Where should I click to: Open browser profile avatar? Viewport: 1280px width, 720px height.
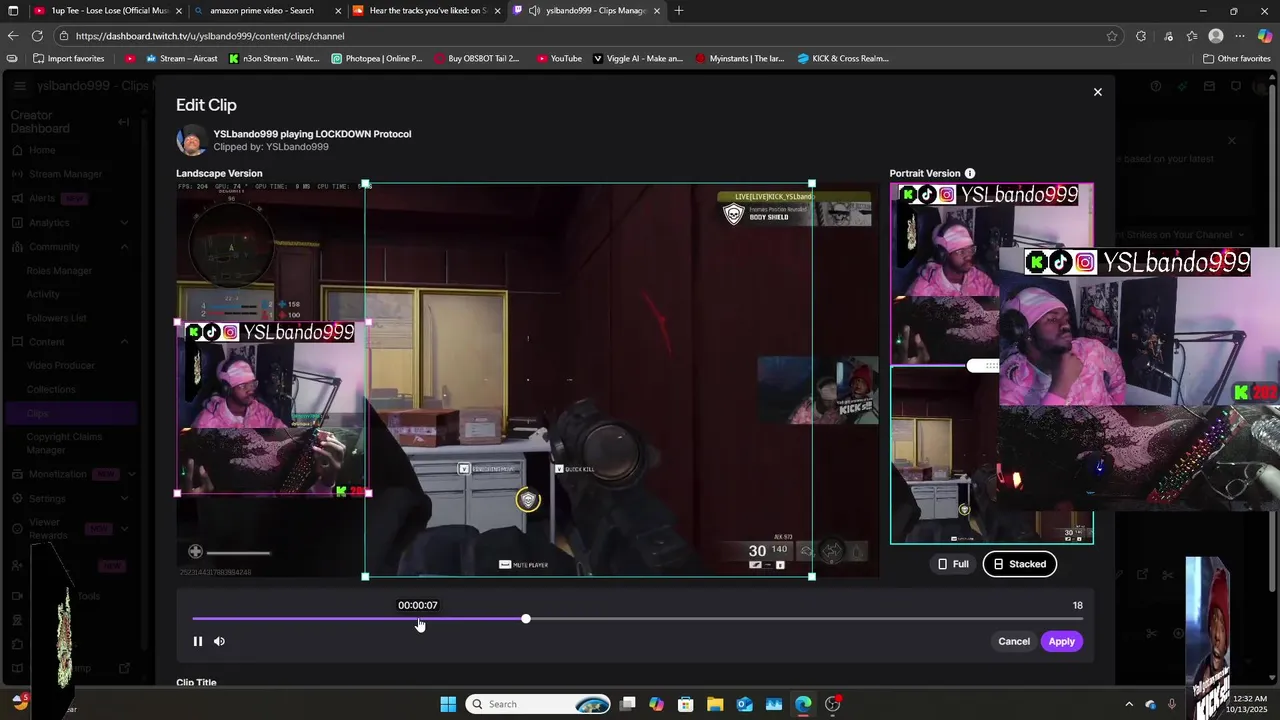click(1216, 36)
